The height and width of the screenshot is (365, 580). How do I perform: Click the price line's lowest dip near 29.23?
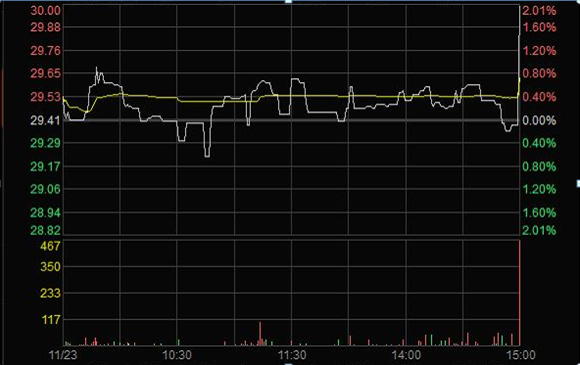[207, 156]
